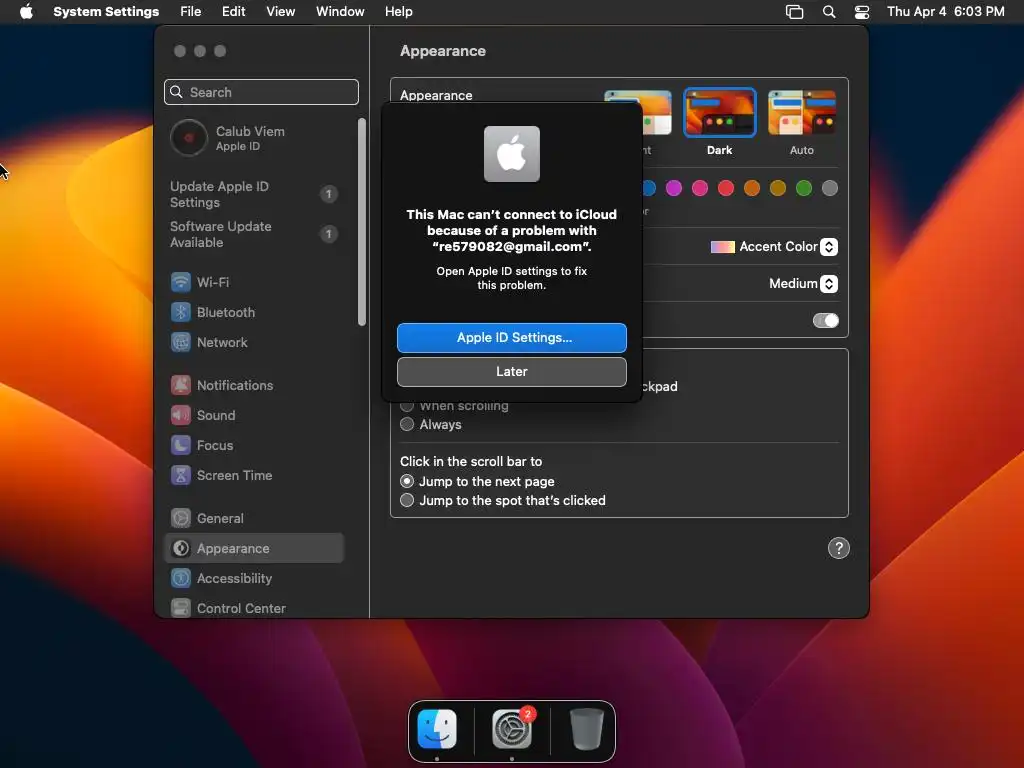Image resolution: width=1024 pixels, height=768 pixels.
Task: Click the Apple logo in the dialog
Action: click(x=512, y=154)
